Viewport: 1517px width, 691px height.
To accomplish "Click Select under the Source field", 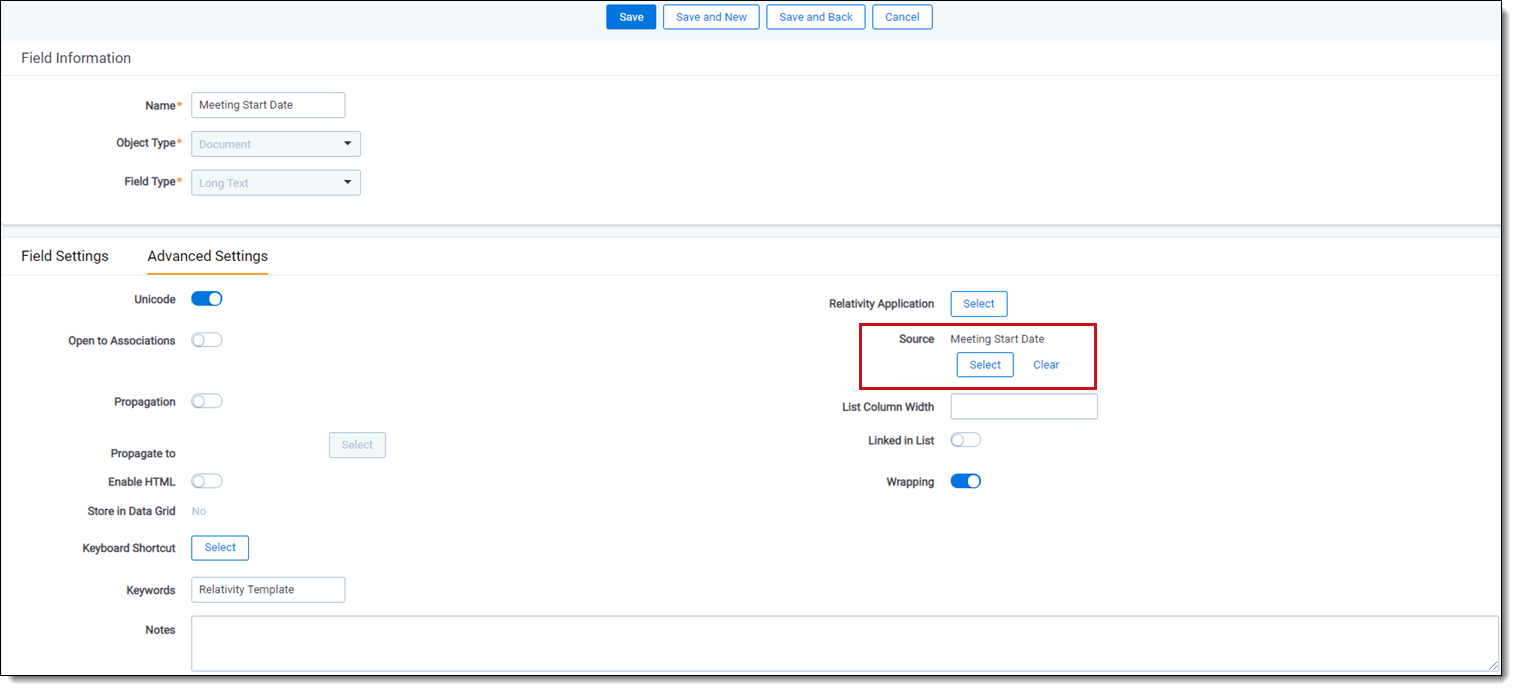I will (x=984, y=365).
